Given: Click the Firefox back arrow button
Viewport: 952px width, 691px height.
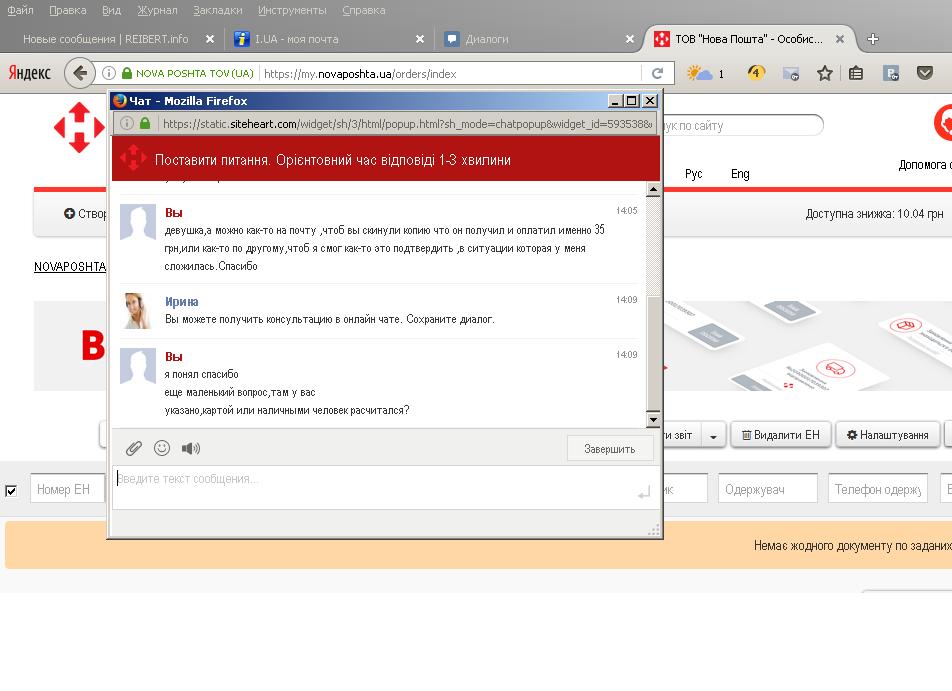Looking at the screenshot, I should tap(79, 73).
